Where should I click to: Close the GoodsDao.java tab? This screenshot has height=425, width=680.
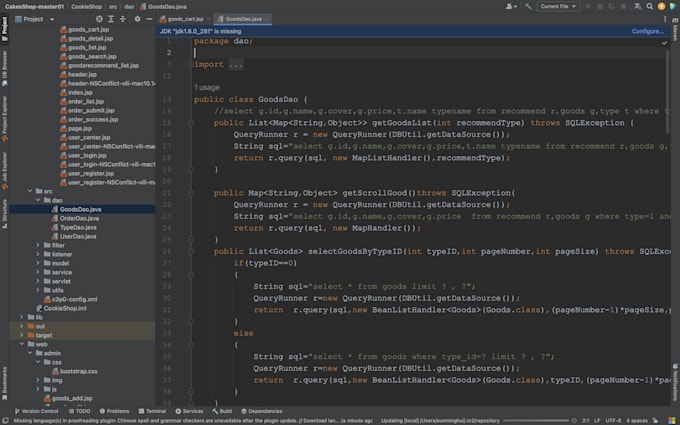click(x=267, y=19)
